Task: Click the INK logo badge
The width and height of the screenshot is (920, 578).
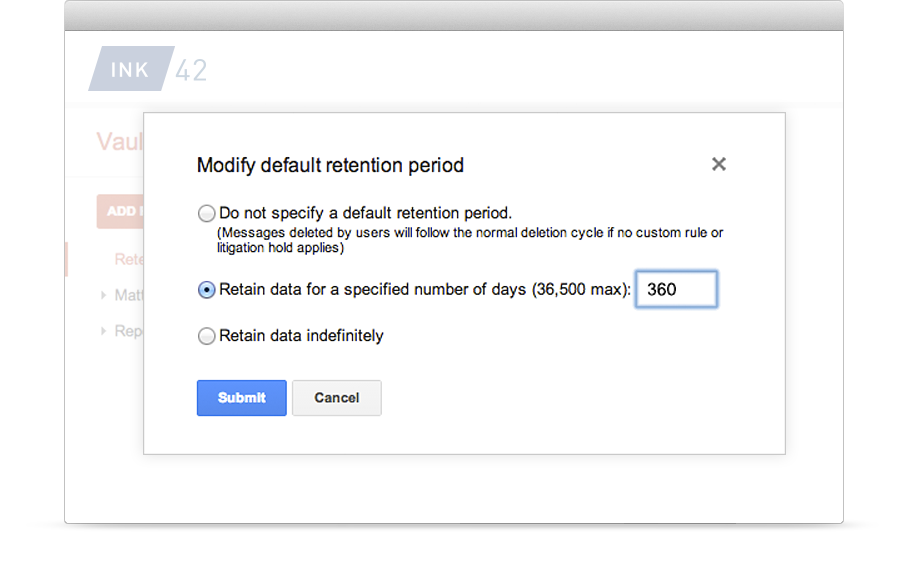Action: [x=130, y=69]
